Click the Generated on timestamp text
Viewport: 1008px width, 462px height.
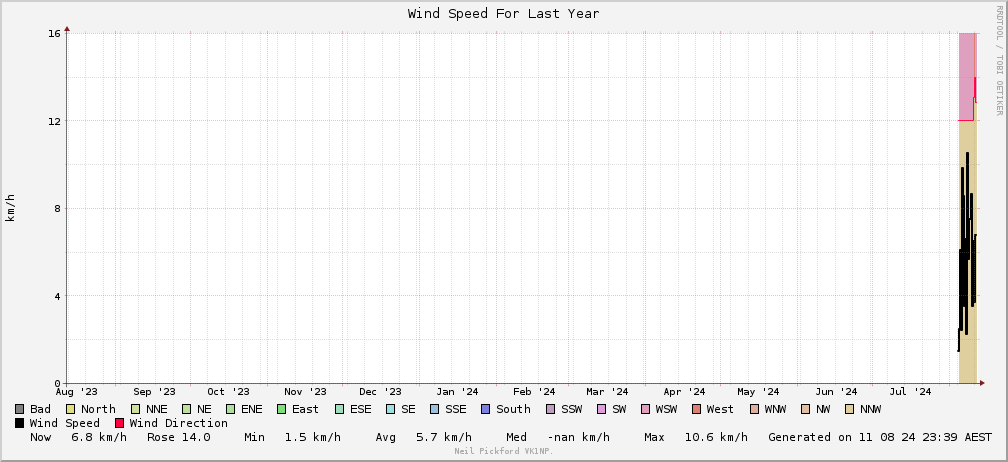click(880, 438)
